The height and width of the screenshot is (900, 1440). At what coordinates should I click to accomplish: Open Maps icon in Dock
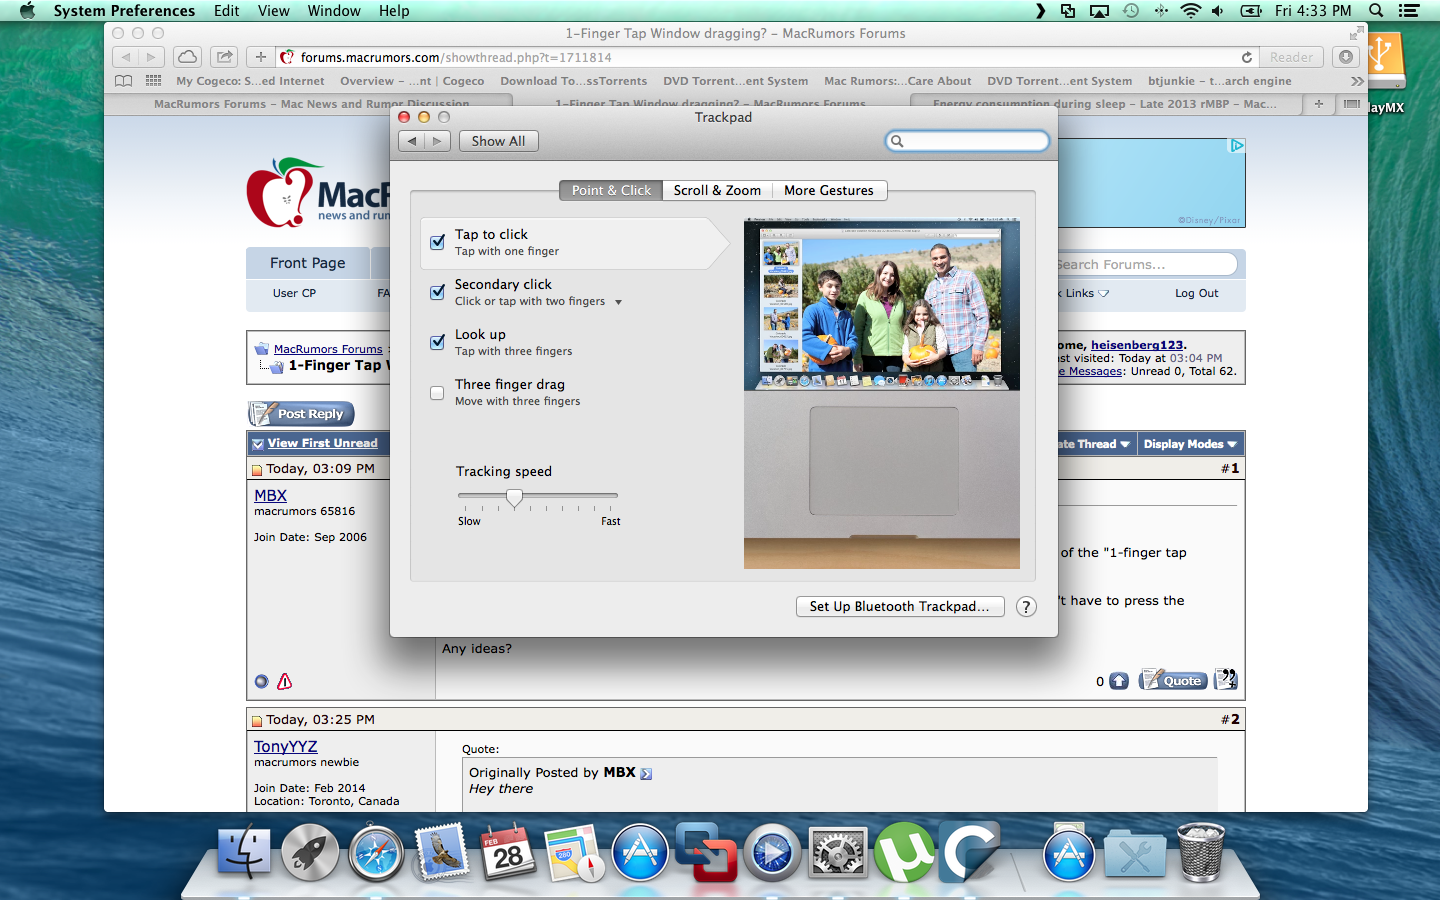[x=574, y=853]
